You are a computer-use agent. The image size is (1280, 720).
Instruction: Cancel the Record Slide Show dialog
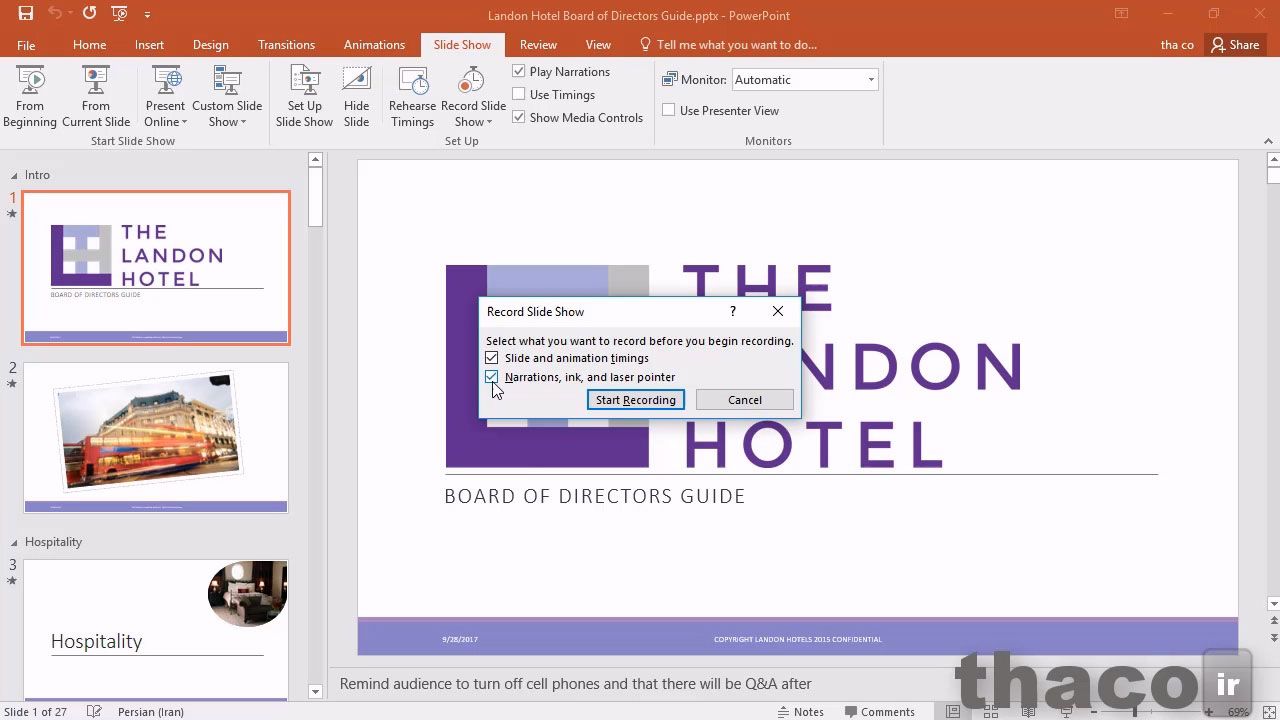(745, 400)
